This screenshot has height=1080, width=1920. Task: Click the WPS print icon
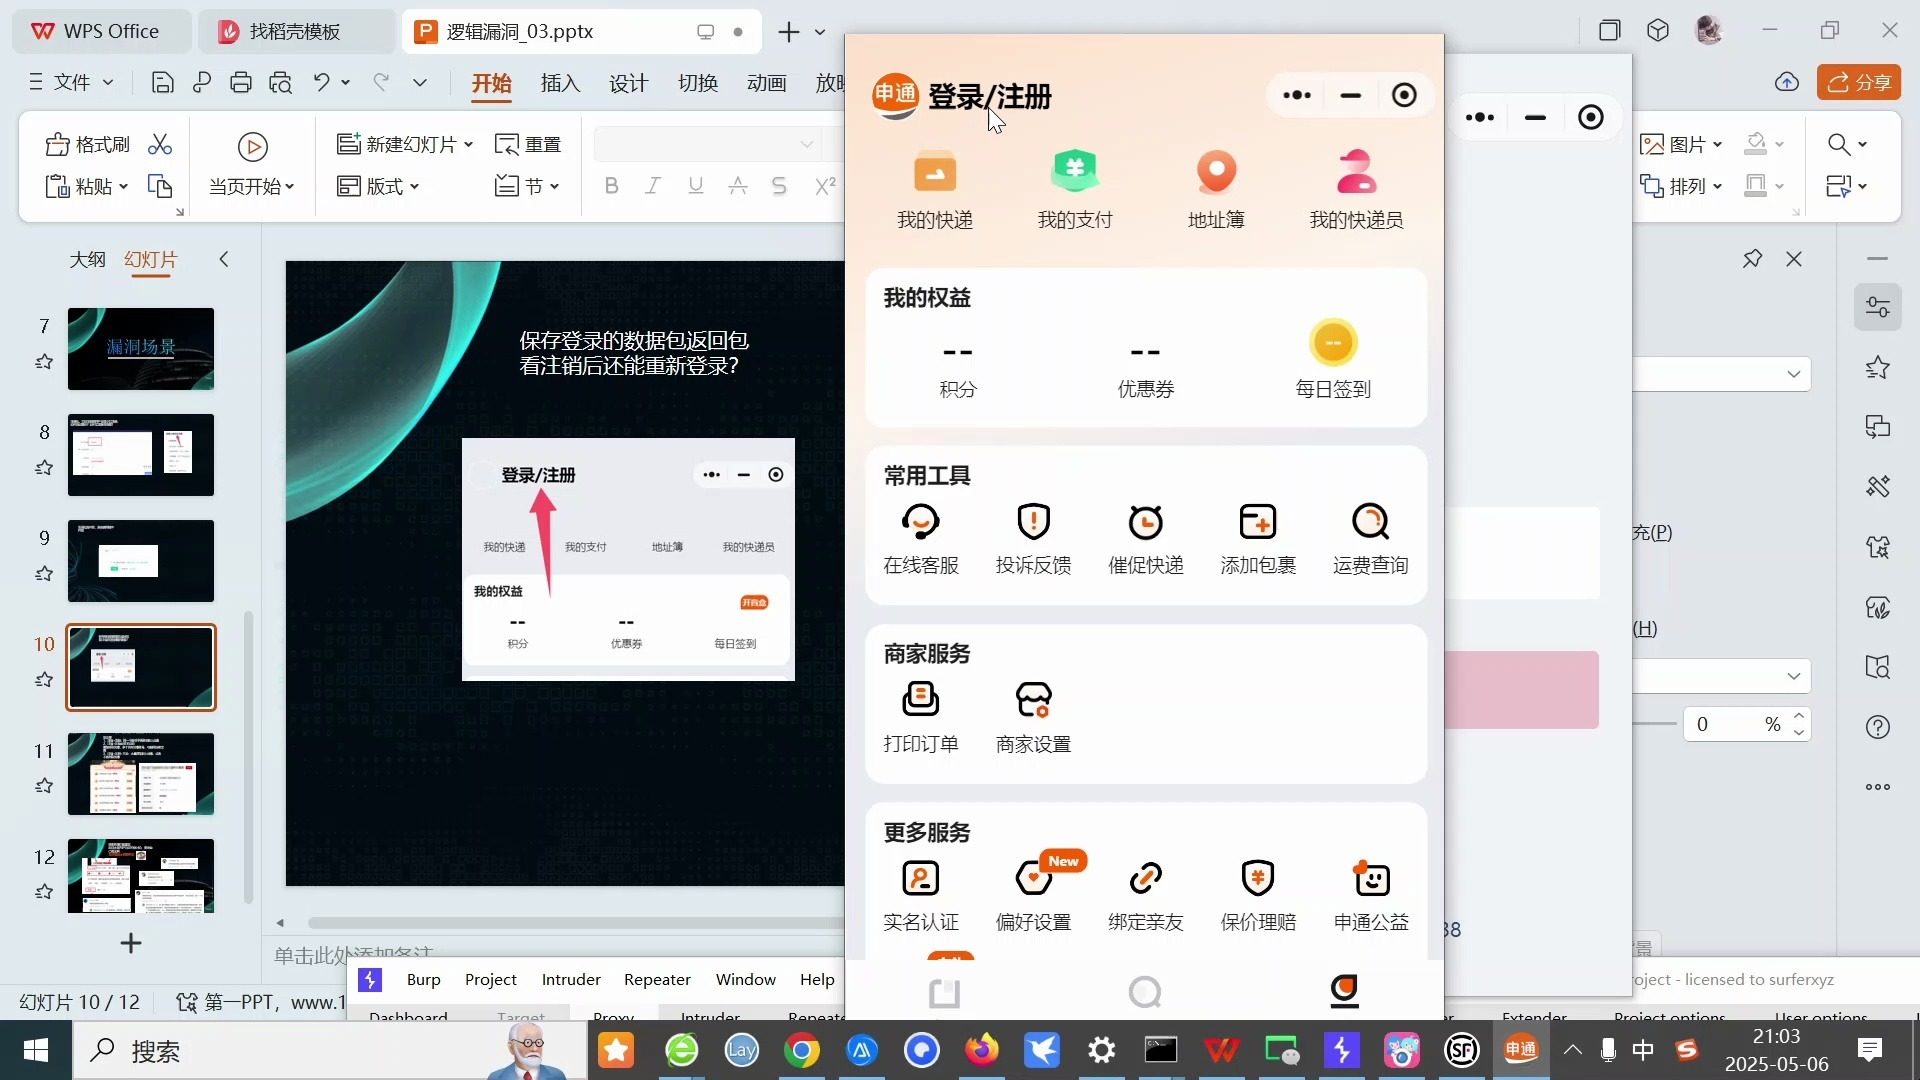click(x=241, y=83)
